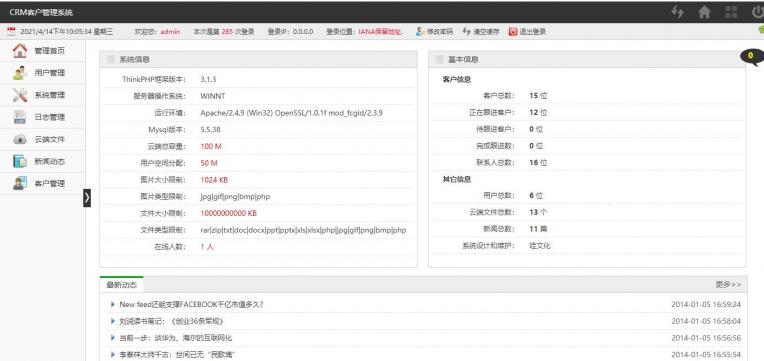The height and width of the screenshot is (361, 764).
Task: Open 客户管理 in the sidebar
Action: (42, 184)
